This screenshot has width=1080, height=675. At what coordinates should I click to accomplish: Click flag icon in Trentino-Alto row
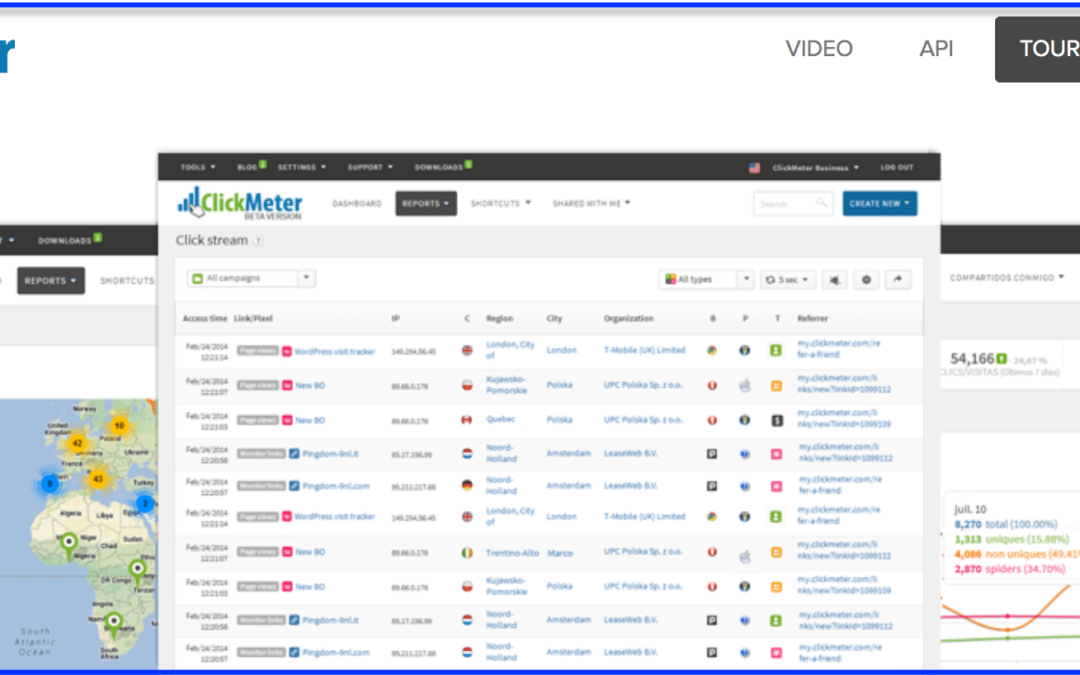[x=467, y=552]
